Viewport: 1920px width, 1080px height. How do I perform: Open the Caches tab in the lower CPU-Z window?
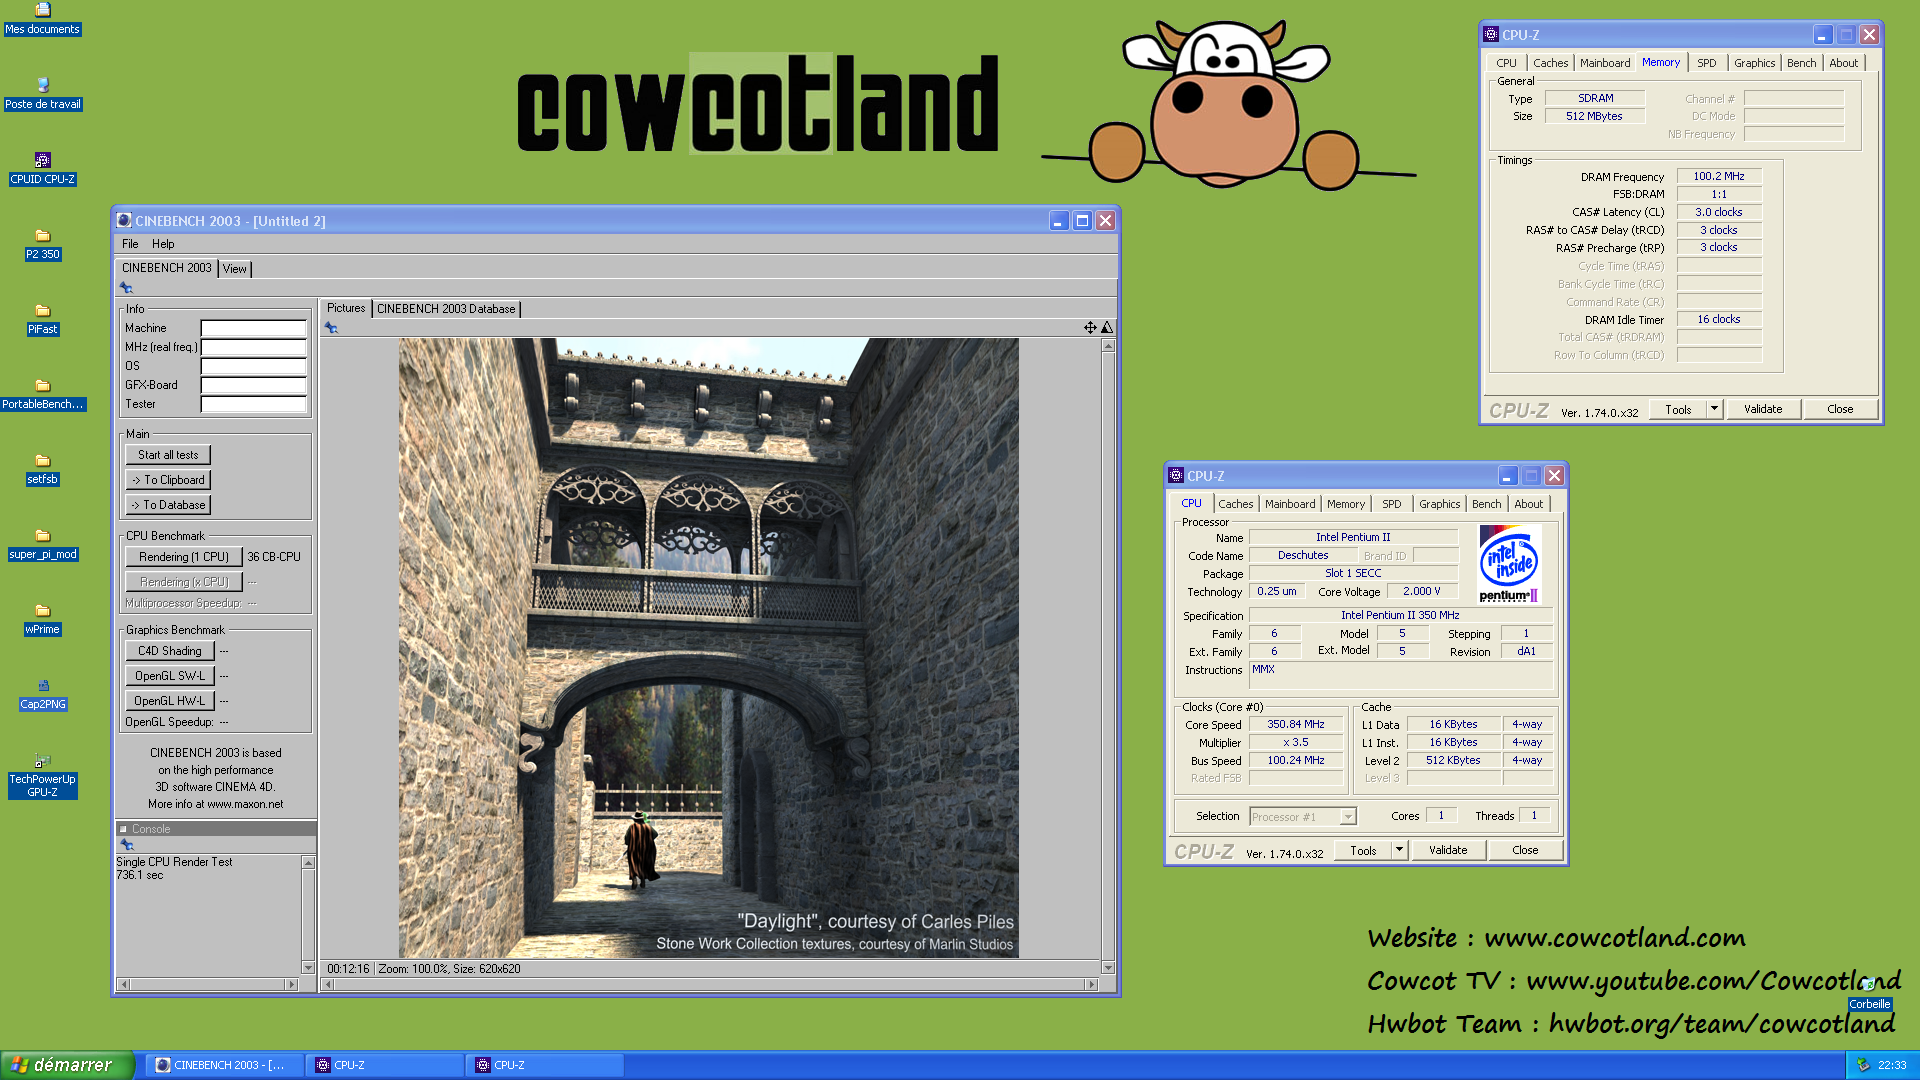click(1236, 504)
